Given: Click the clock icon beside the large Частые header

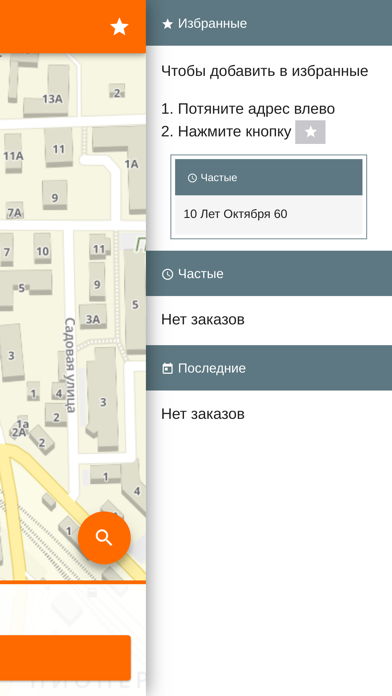Looking at the screenshot, I should [x=167, y=274].
